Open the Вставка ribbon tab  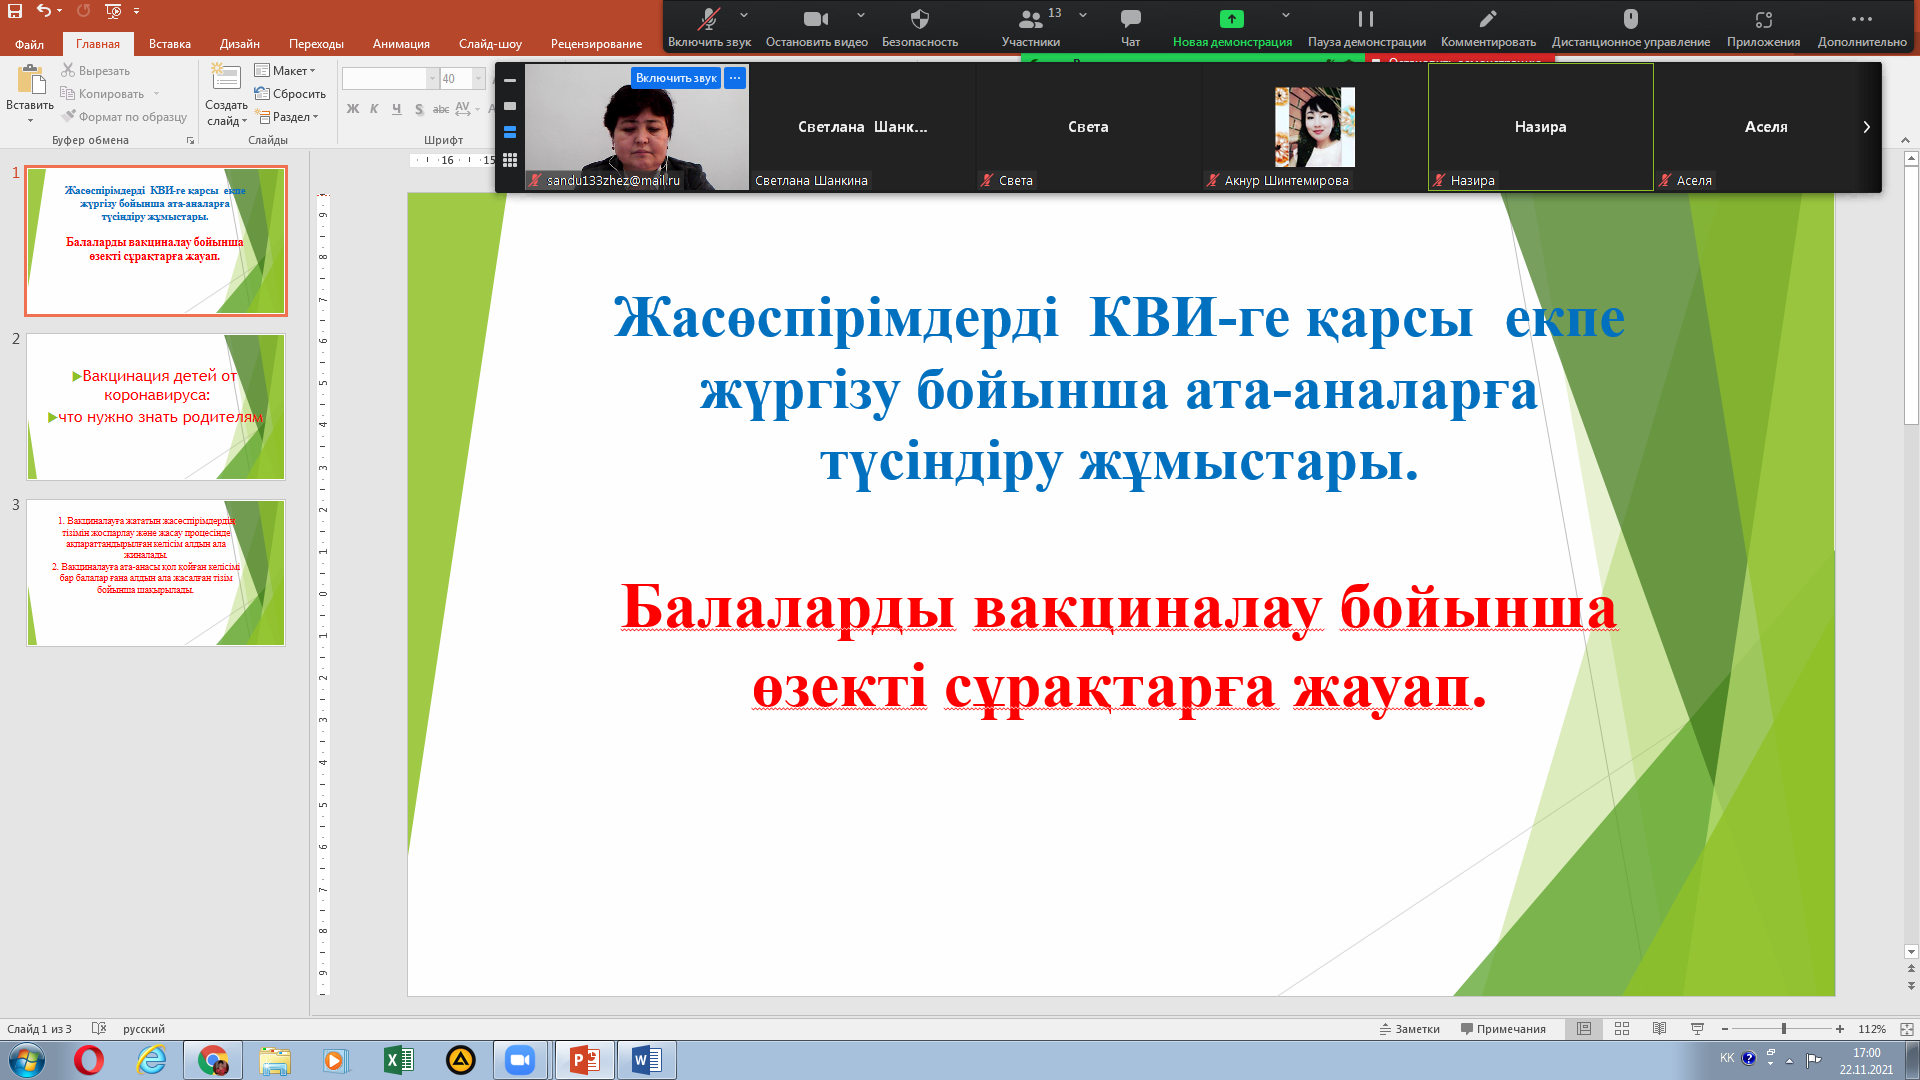click(x=169, y=44)
